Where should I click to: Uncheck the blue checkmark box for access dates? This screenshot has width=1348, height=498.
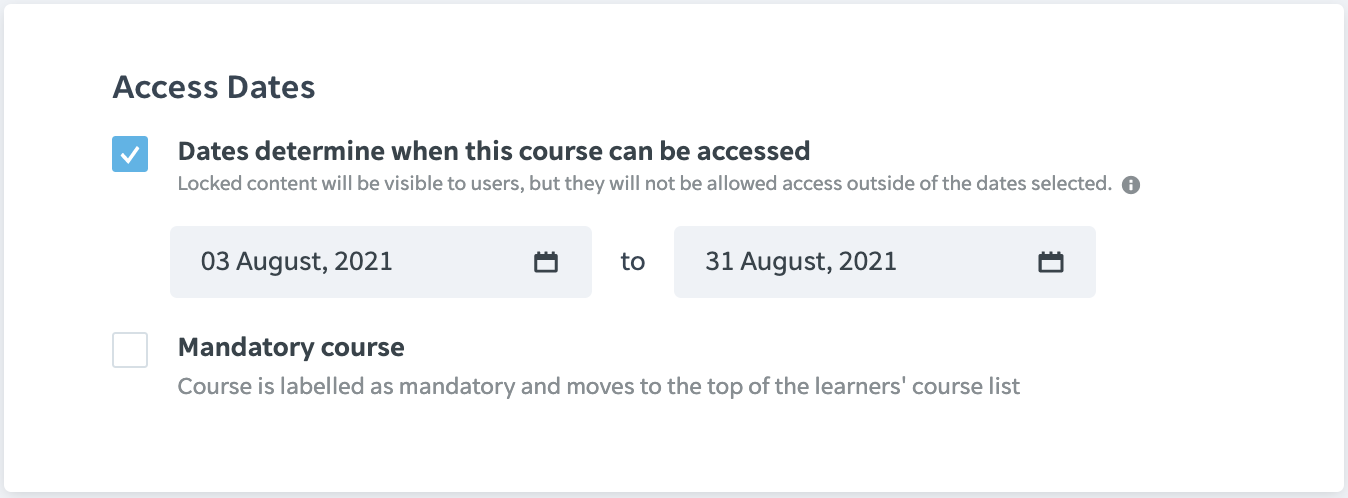click(x=130, y=154)
